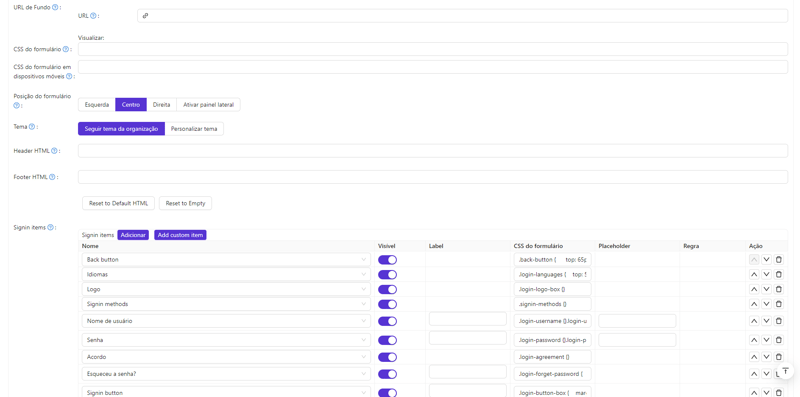Viewport: 800px width, 397px height.
Task: Choose Seguir tema da organização
Action: (121, 129)
